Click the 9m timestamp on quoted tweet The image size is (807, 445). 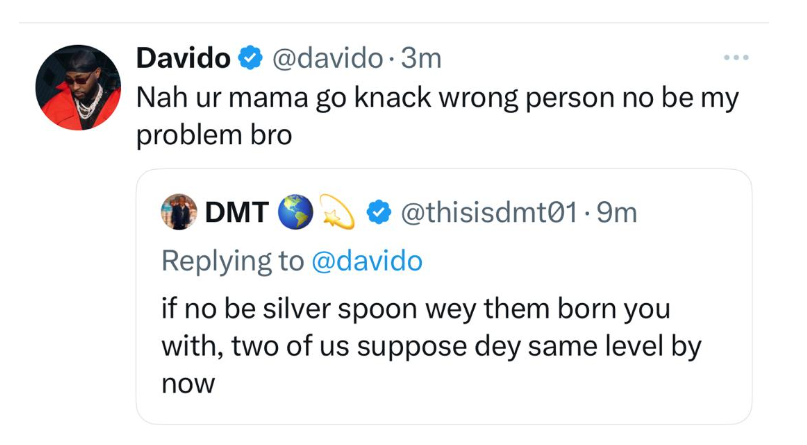tap(616, 213)
